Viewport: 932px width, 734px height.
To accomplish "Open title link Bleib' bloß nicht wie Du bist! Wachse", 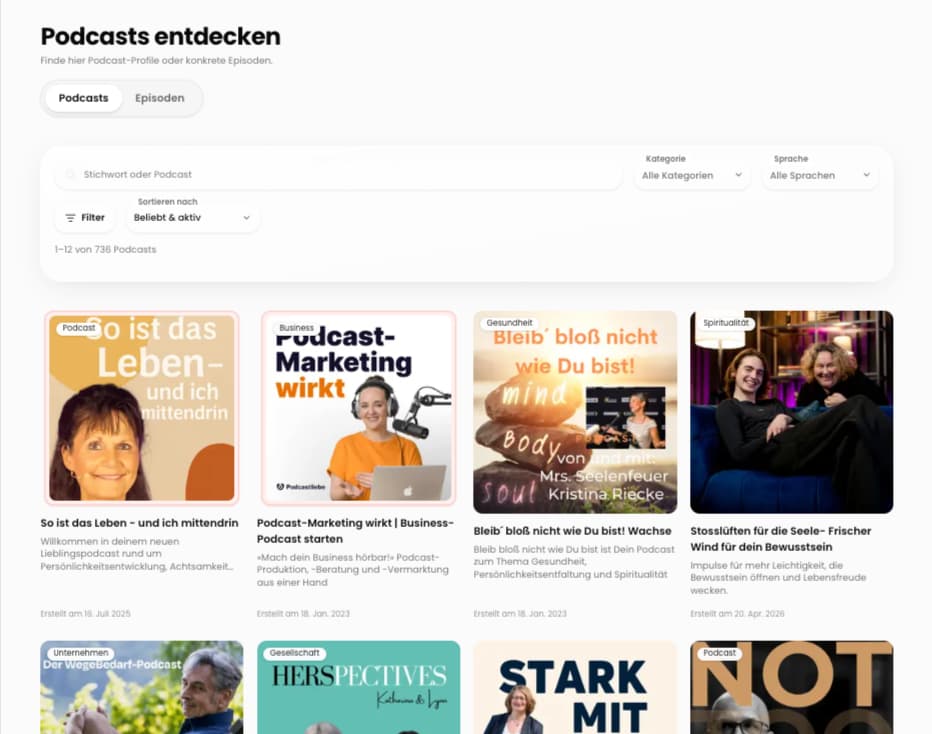I will tap(572, 531).
